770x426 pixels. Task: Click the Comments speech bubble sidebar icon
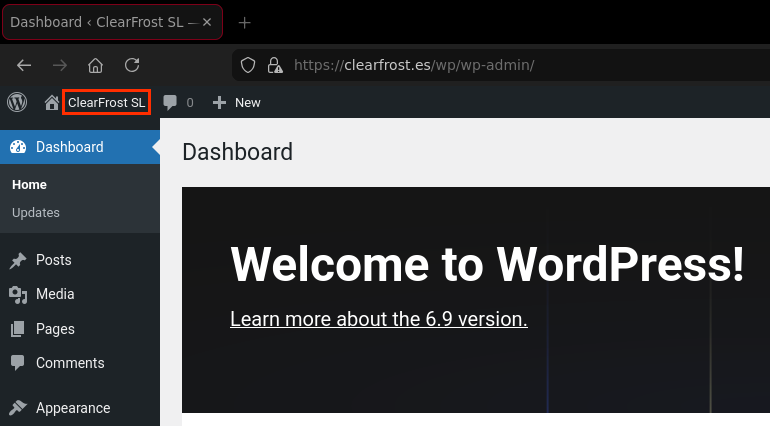point(18,363)
